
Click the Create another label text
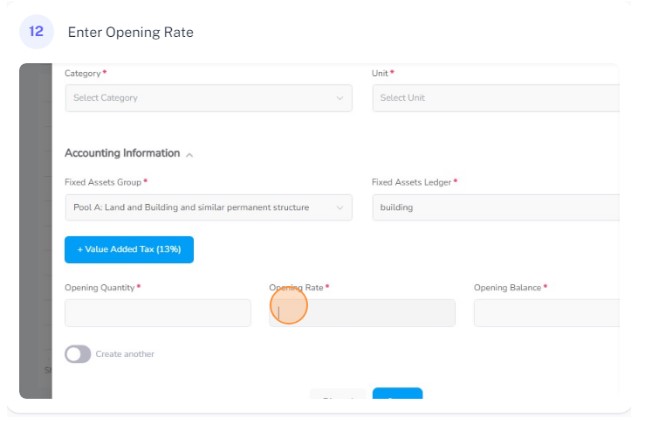[x=125, y=354]
